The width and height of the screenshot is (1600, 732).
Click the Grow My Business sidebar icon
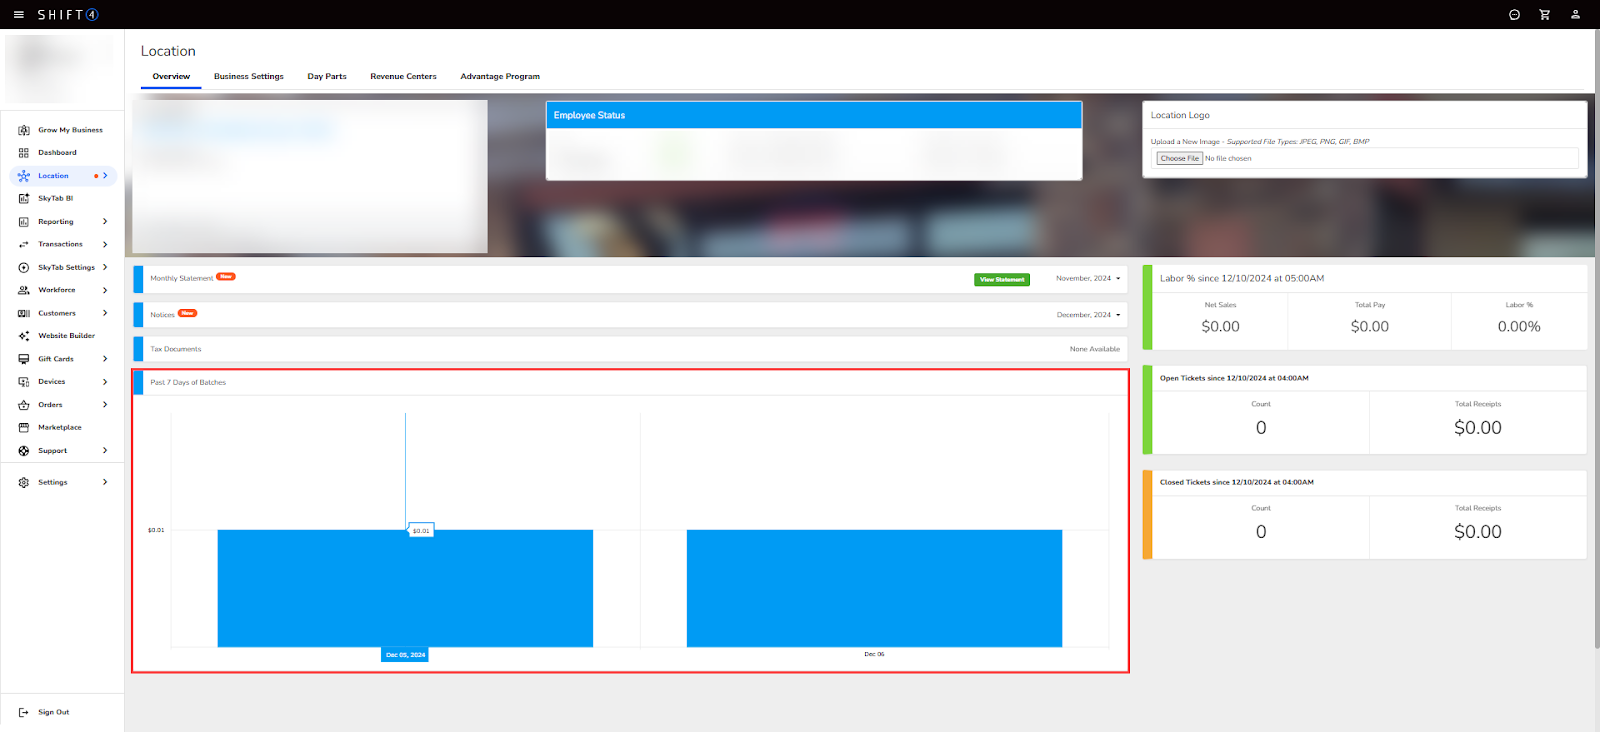tap(24, 130)
